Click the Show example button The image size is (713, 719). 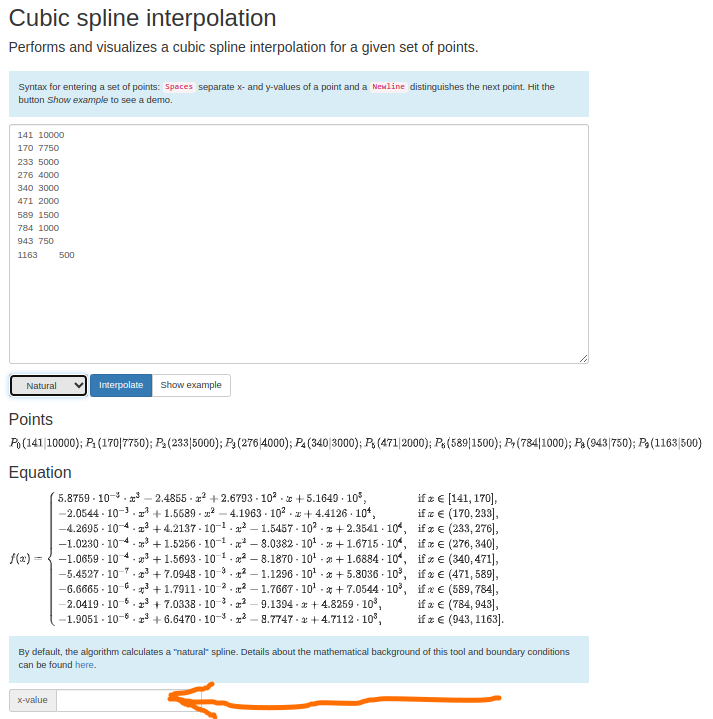click(x=191, y=385)
